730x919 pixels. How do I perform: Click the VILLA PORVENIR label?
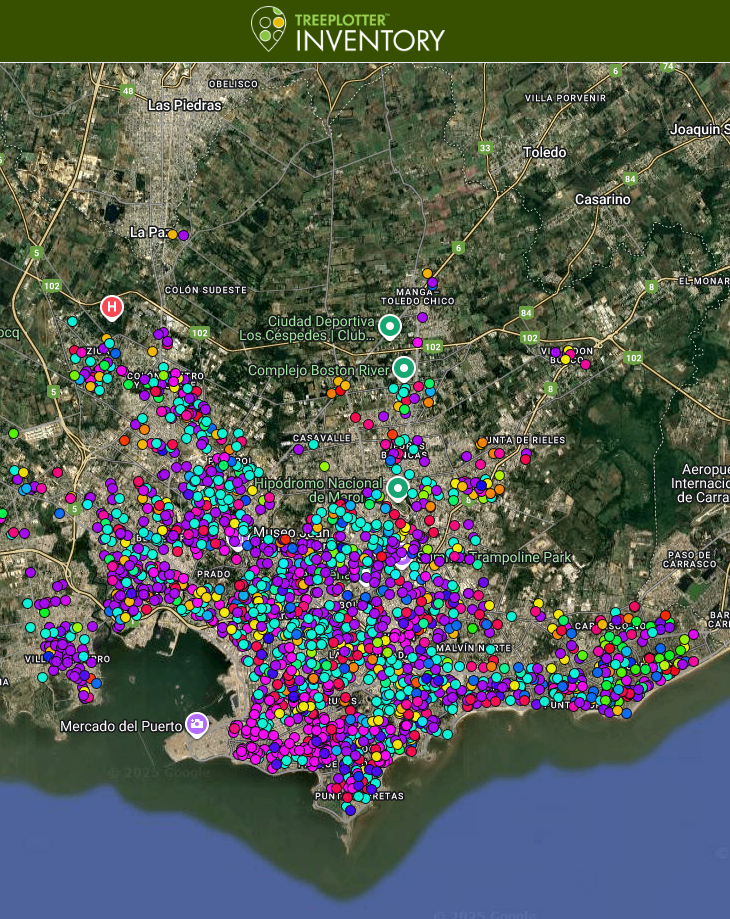[x=565, y=98]
